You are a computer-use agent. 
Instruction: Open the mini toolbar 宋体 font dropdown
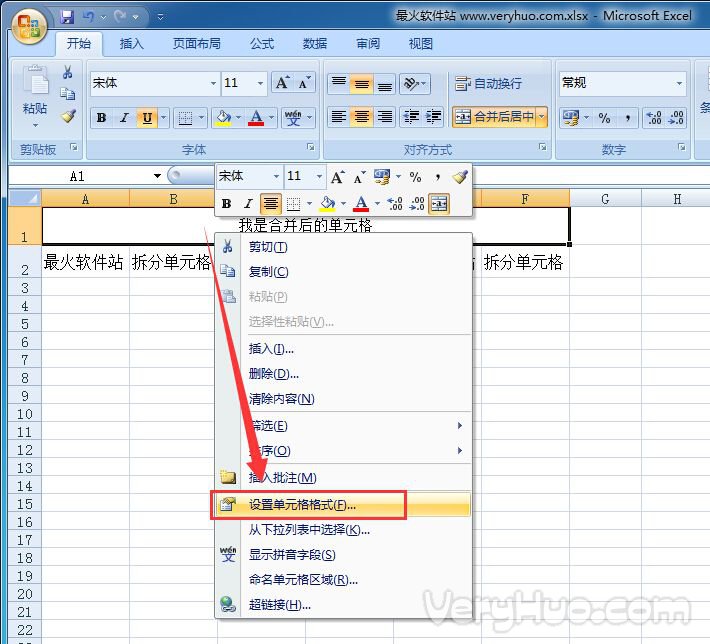click(276, 176)
